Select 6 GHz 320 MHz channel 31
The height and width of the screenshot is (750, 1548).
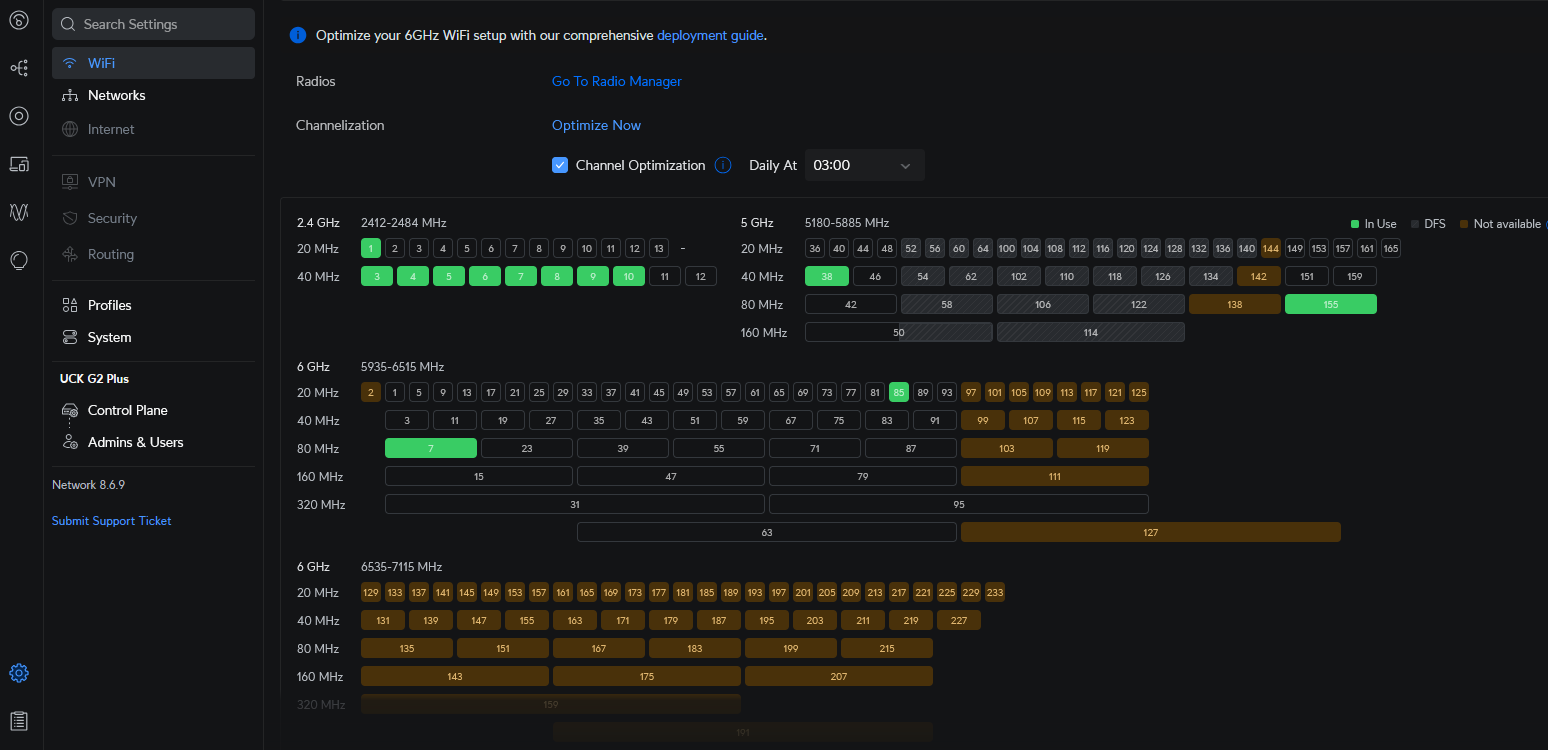(x=575, y=504)
